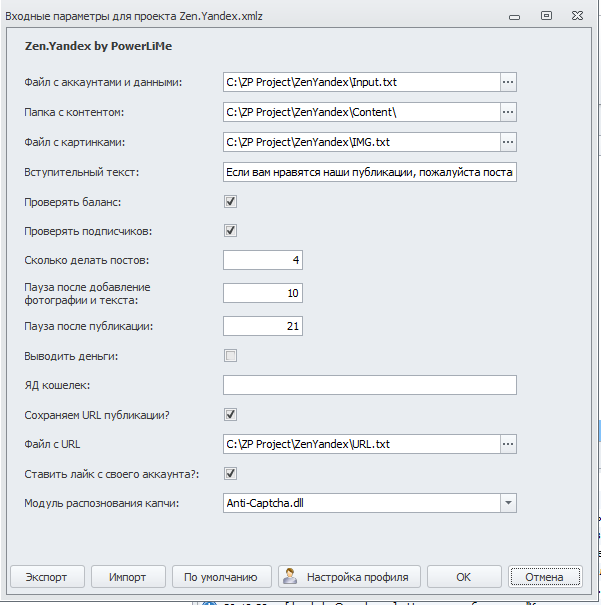Click the Файл с аккаунтами и данными label

(103, 82)
